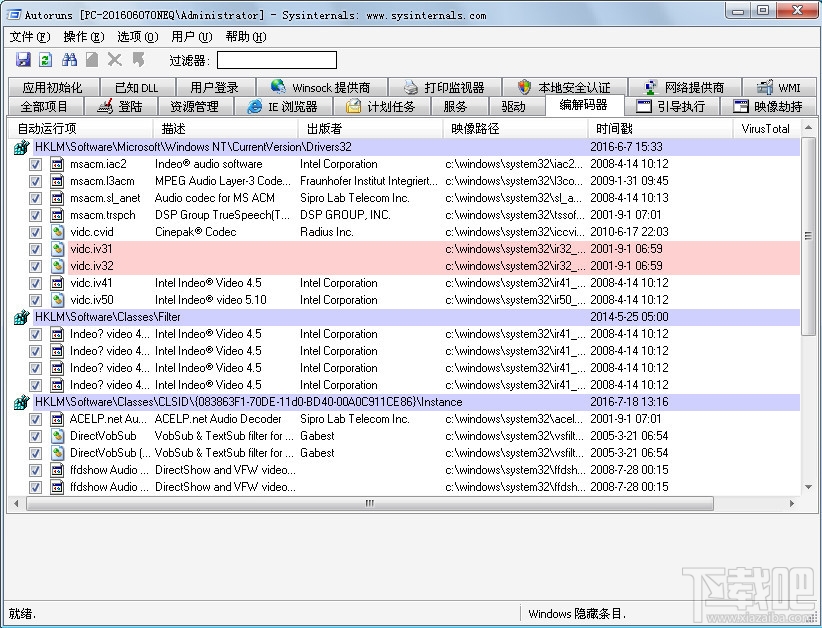Open the 用户(U) menu

click(191, 37)
